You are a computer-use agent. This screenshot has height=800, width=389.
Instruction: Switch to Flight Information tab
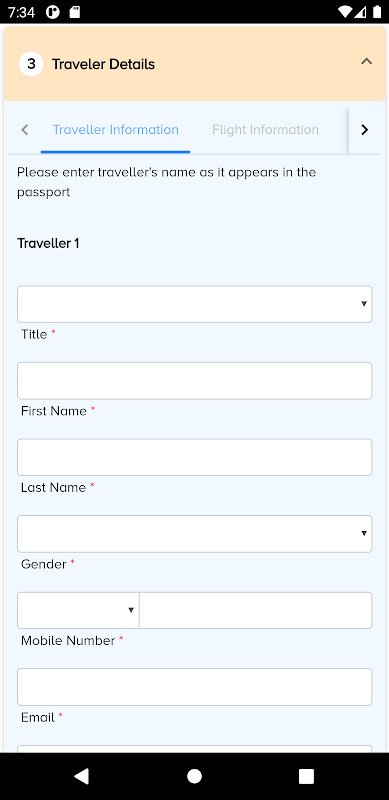pyautogui.click(x=265, y=130)
